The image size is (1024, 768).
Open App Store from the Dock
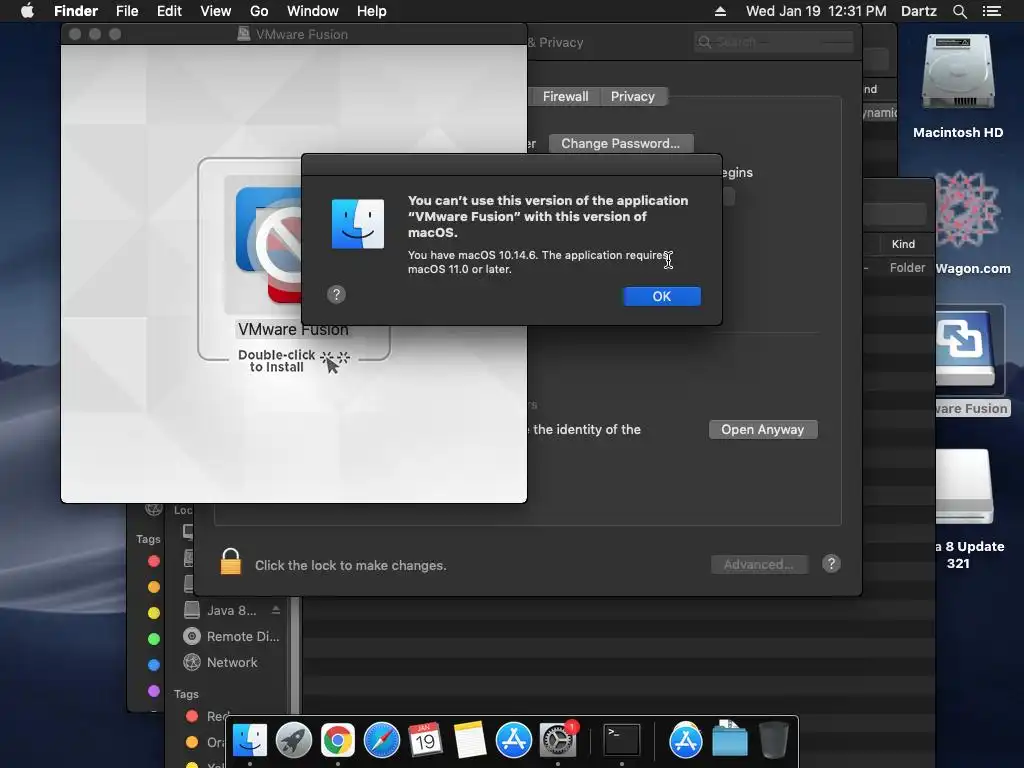click(514, 741)
